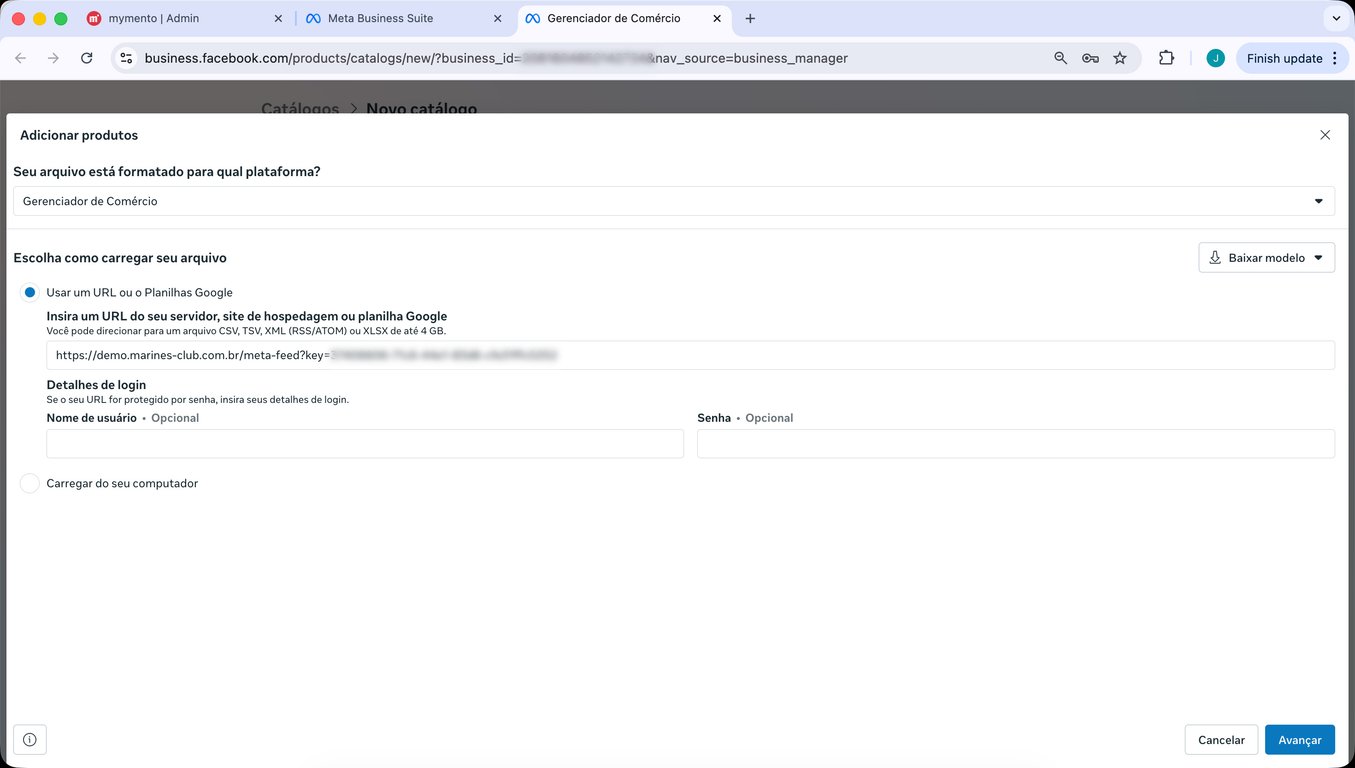Click the browser address bar URL
The width and height of the screenshot is (1355, 768).
click(x=496, y=58)
